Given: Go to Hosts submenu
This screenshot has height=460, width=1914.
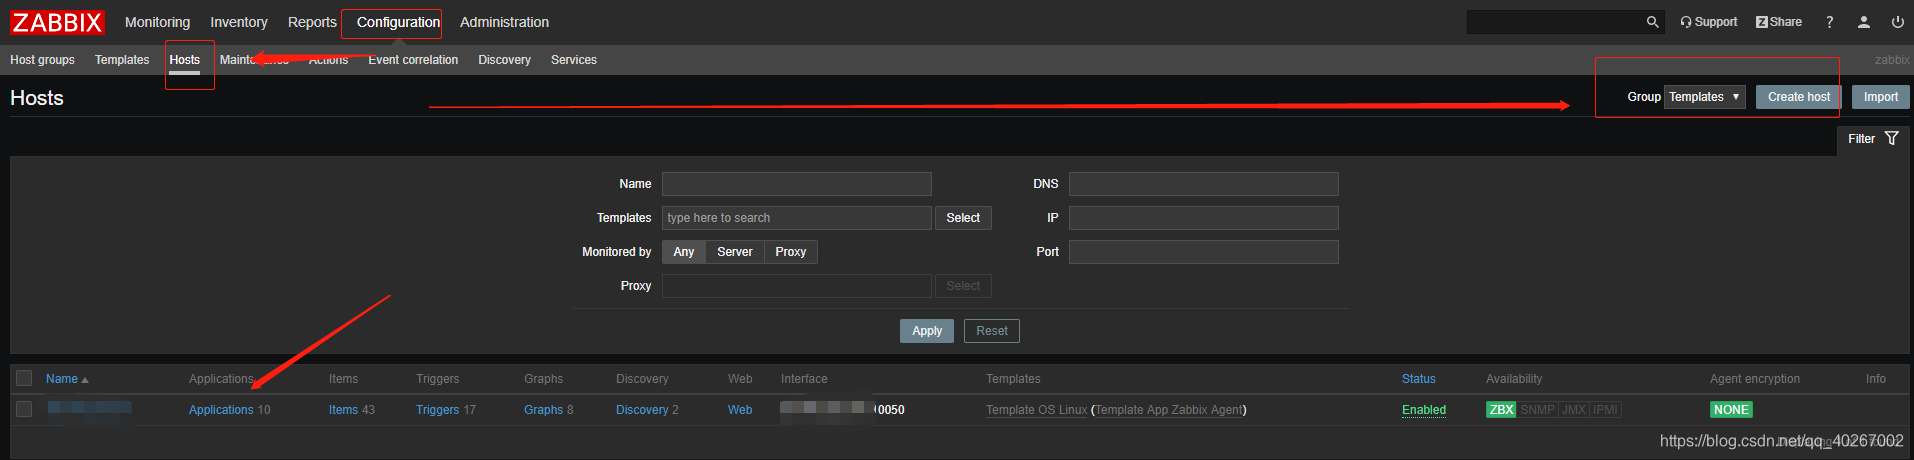Looking at the screenshot, I should point(185,60).
